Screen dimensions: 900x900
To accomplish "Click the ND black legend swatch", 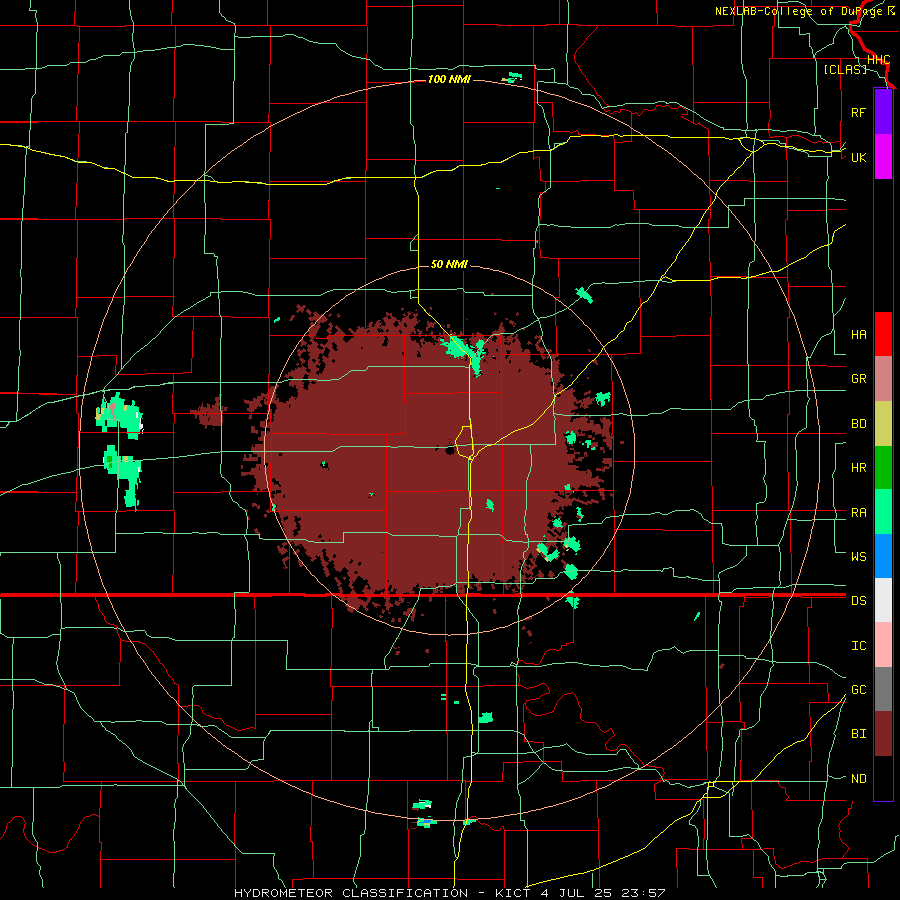I will click(x=883, y=778).
